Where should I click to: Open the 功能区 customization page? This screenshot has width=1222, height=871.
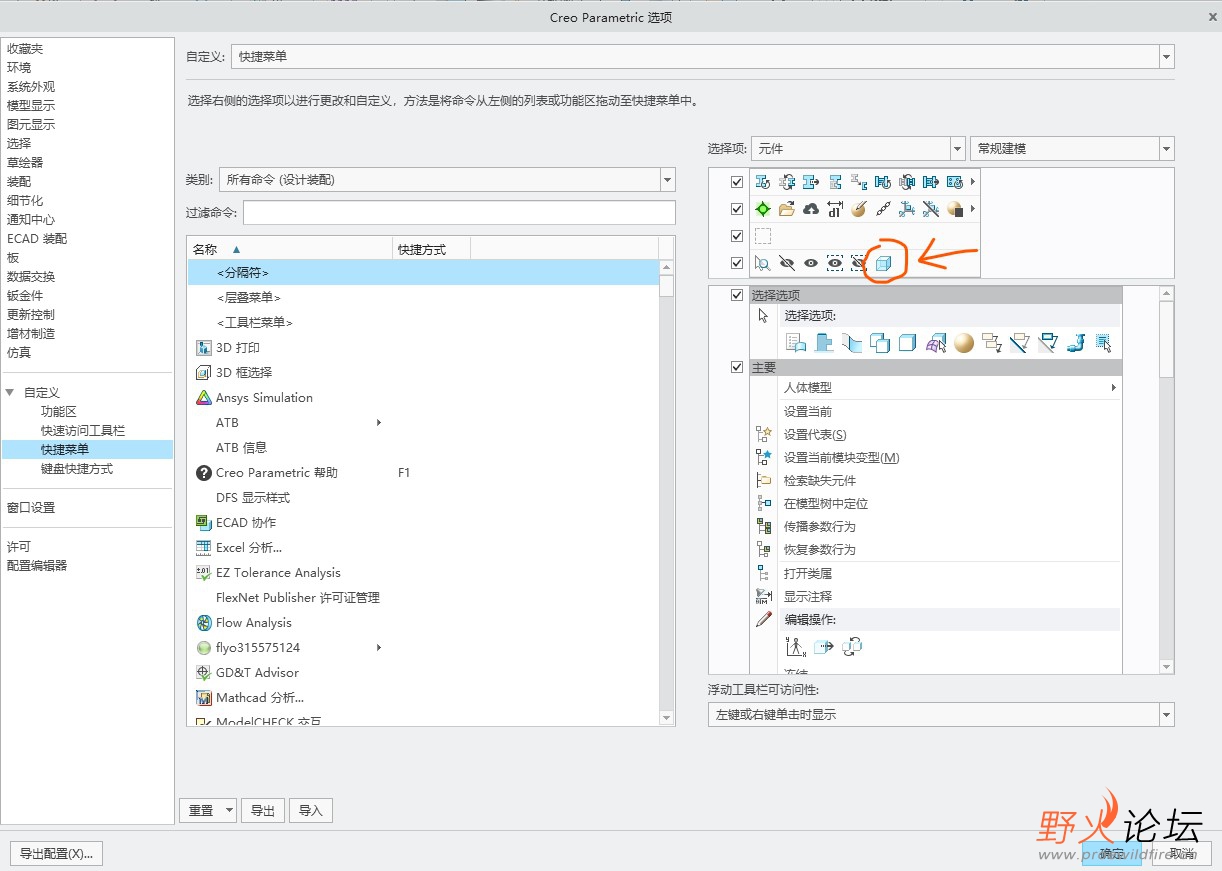59,412
